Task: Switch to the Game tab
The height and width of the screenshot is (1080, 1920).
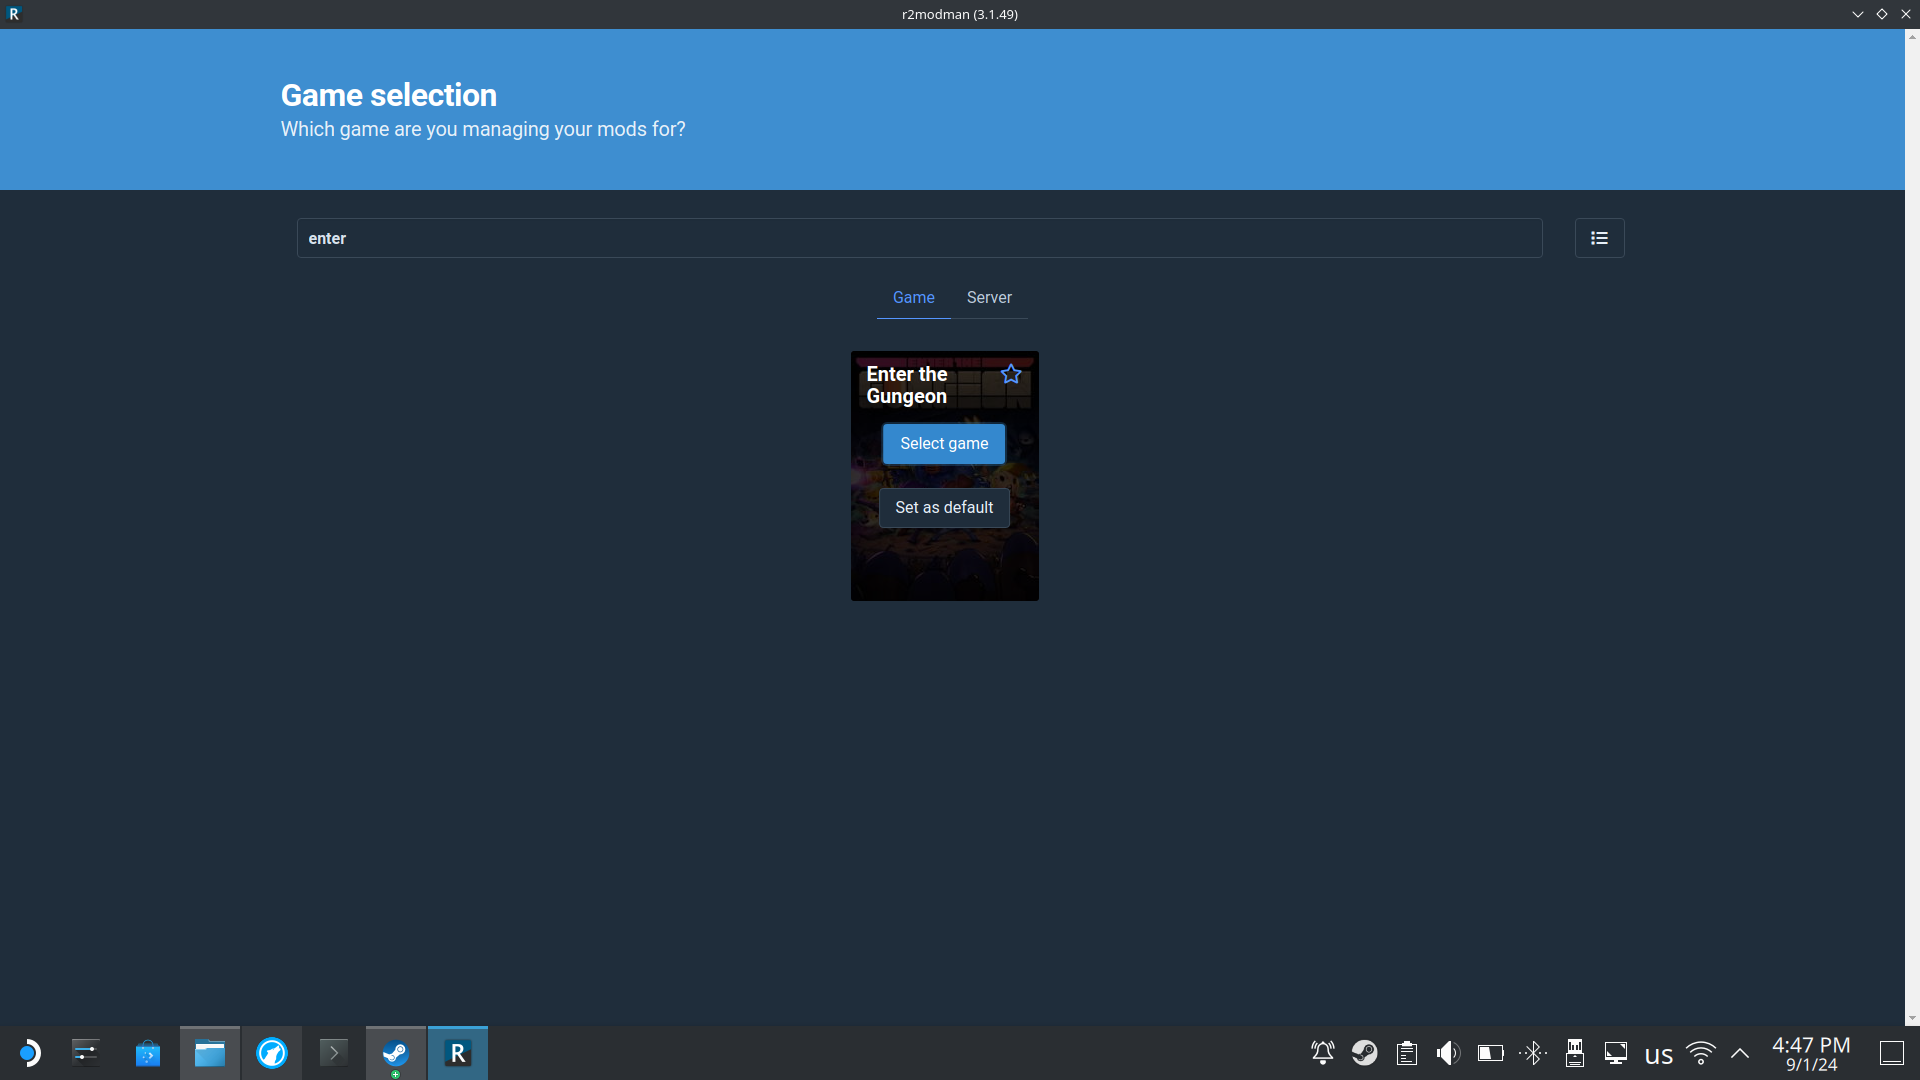Action: pyautogui.click(x=914, y=298)
